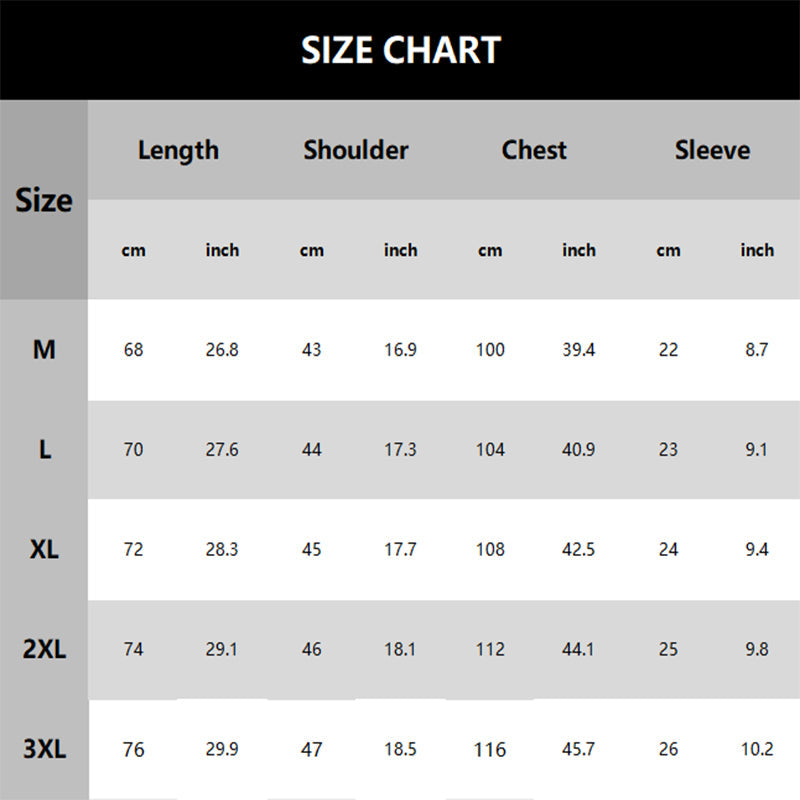The image size is (800, 800).
Task: Click the XL size row label
Action: point(44,550)
